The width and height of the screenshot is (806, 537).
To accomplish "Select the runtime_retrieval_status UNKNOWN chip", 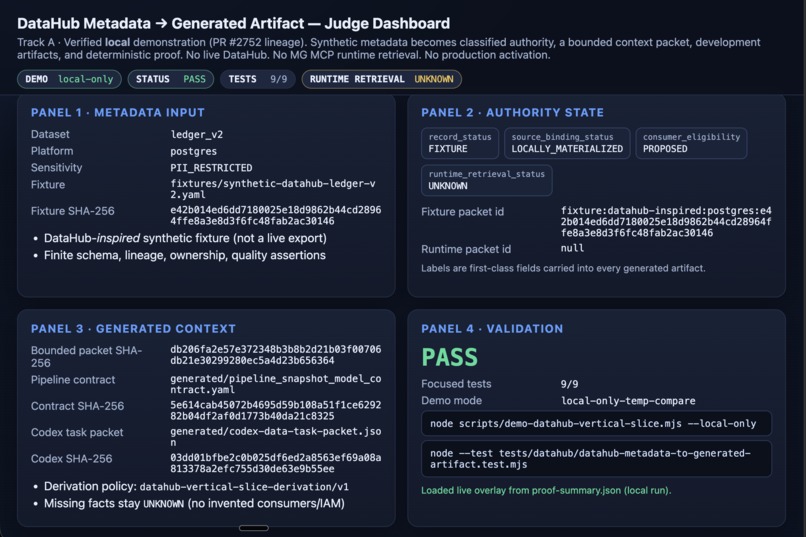I will (486, 180).
